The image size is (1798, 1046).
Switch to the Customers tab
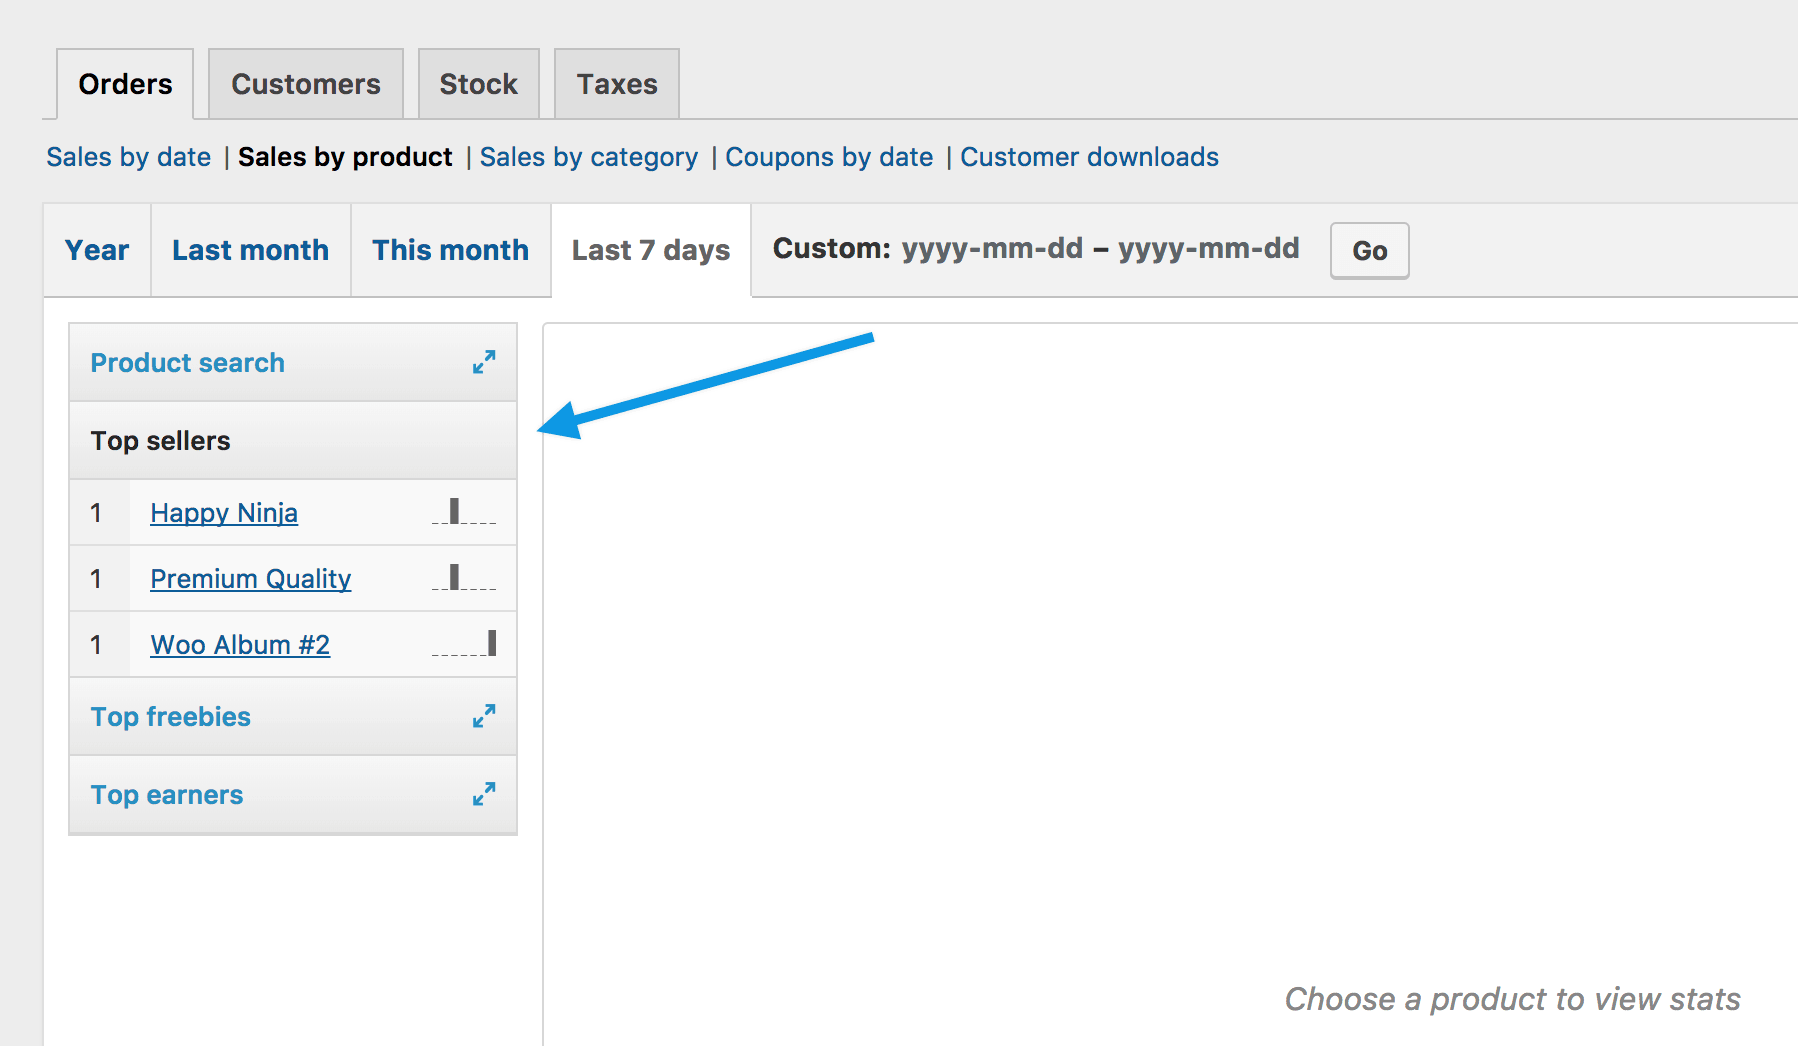tap(305, 84)
